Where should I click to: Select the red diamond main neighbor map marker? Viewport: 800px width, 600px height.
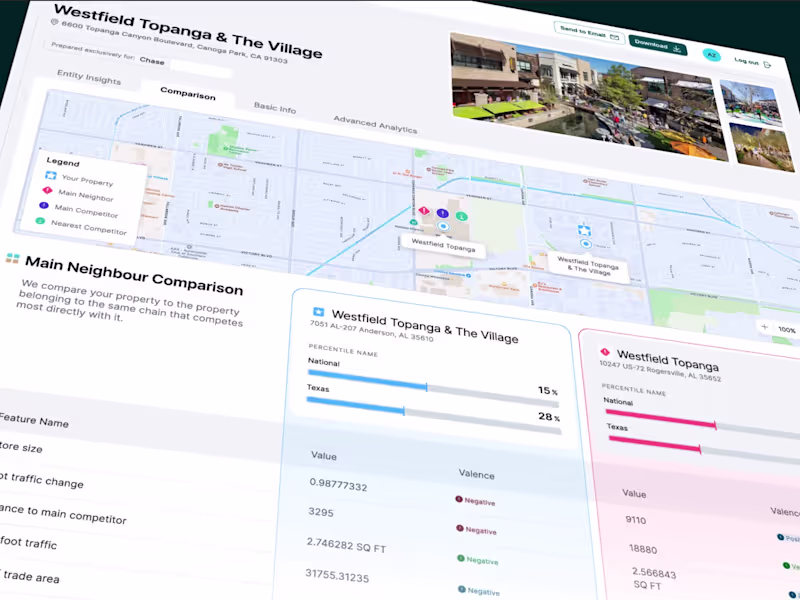point(424,210)
